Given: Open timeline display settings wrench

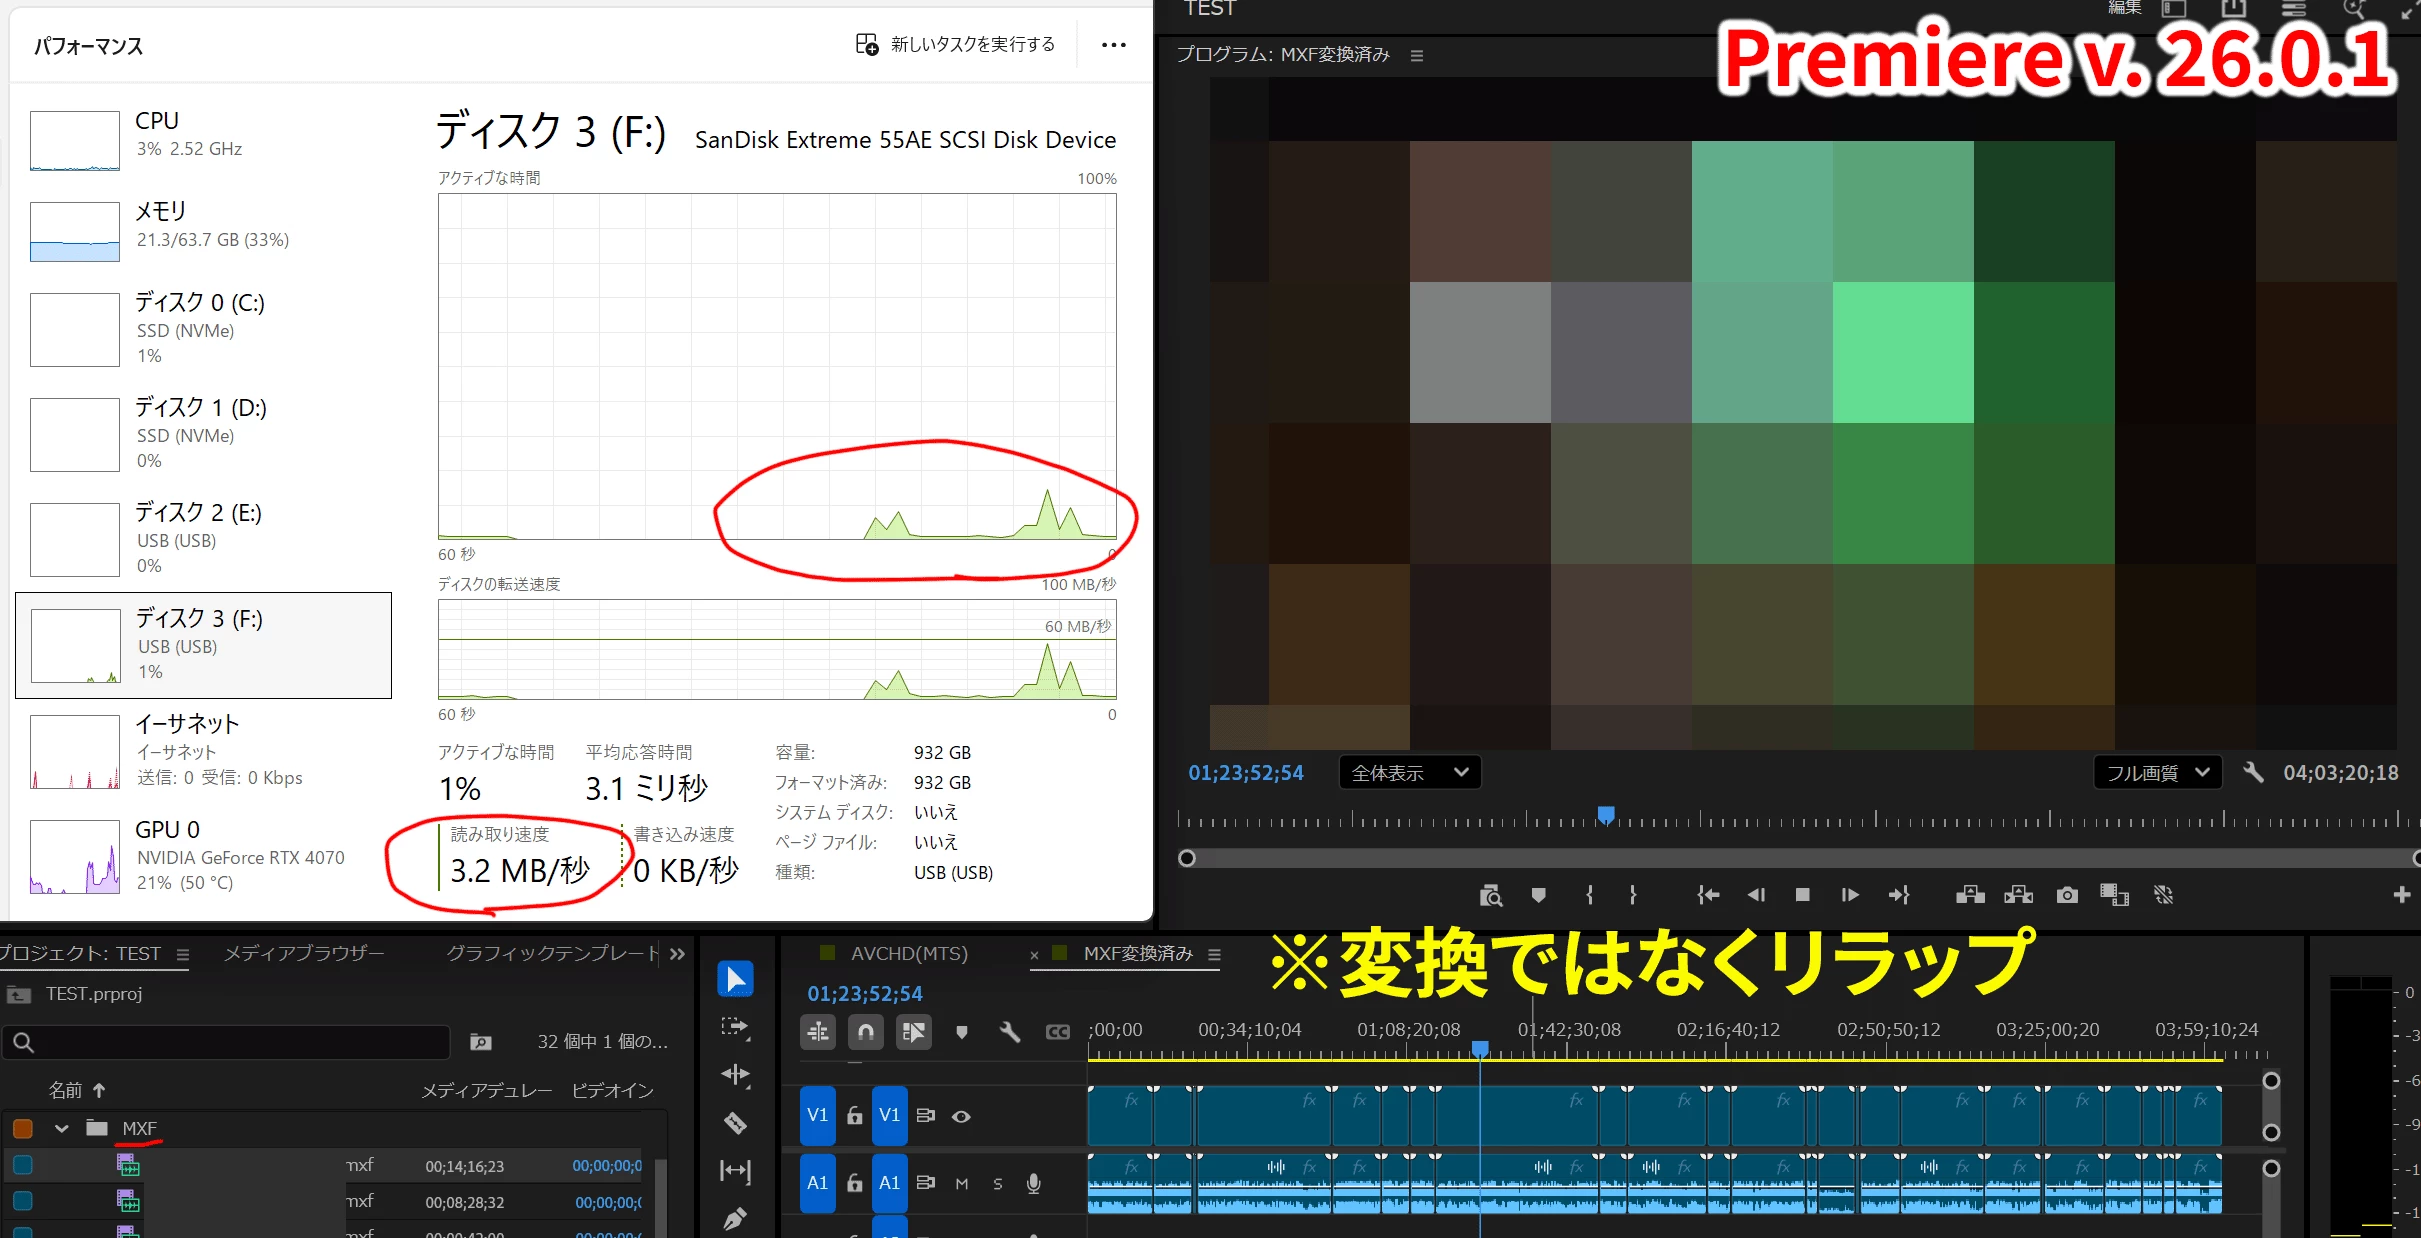Looking at the screenshot, I should click(1010, 1032).
